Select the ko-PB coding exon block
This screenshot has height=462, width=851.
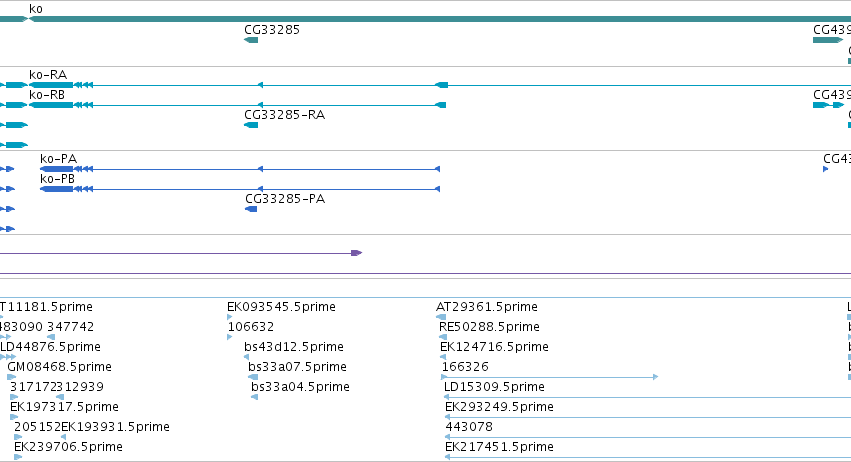tap(56, 189)
